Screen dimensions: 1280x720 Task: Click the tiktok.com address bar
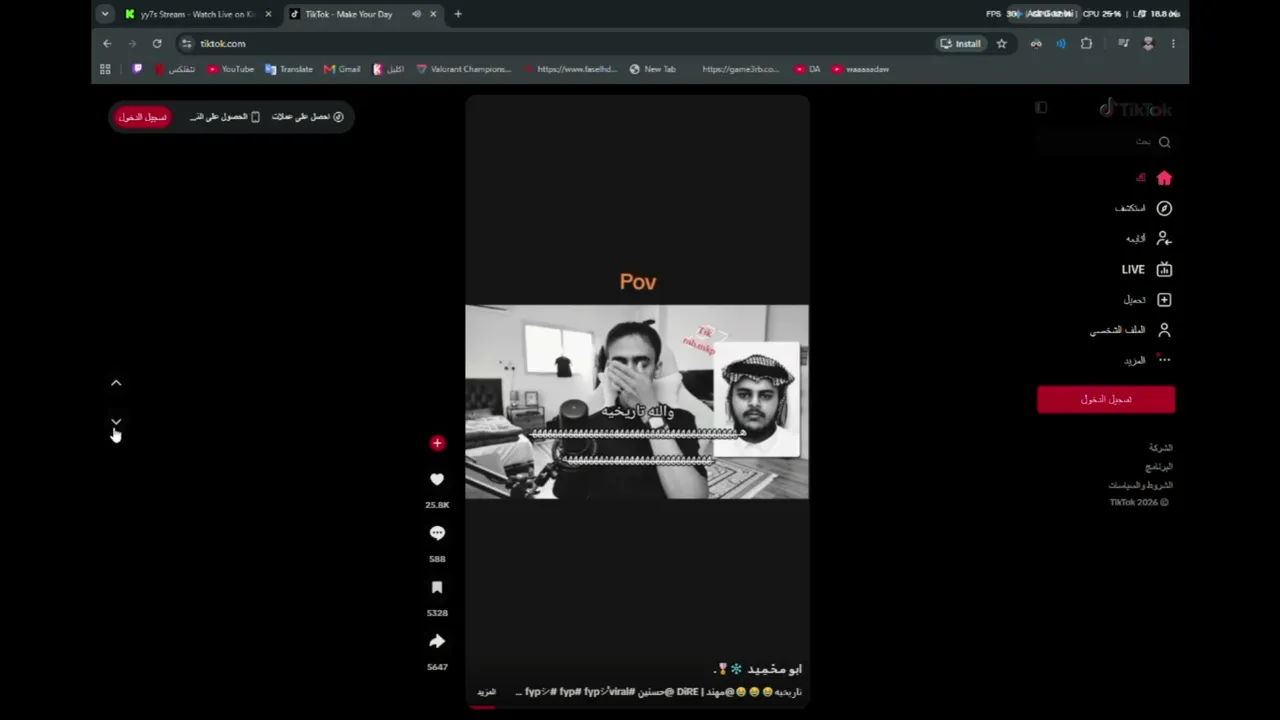[560, 43]
